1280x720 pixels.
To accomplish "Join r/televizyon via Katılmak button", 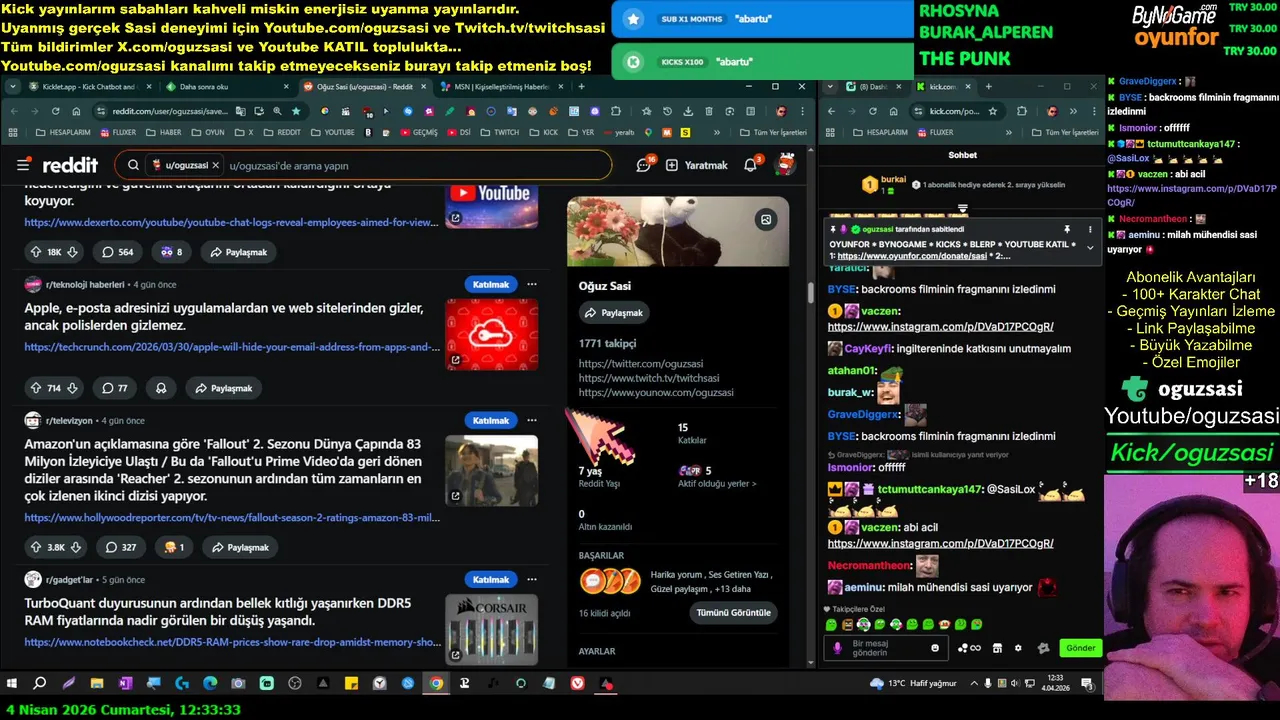I will [491, 420].
